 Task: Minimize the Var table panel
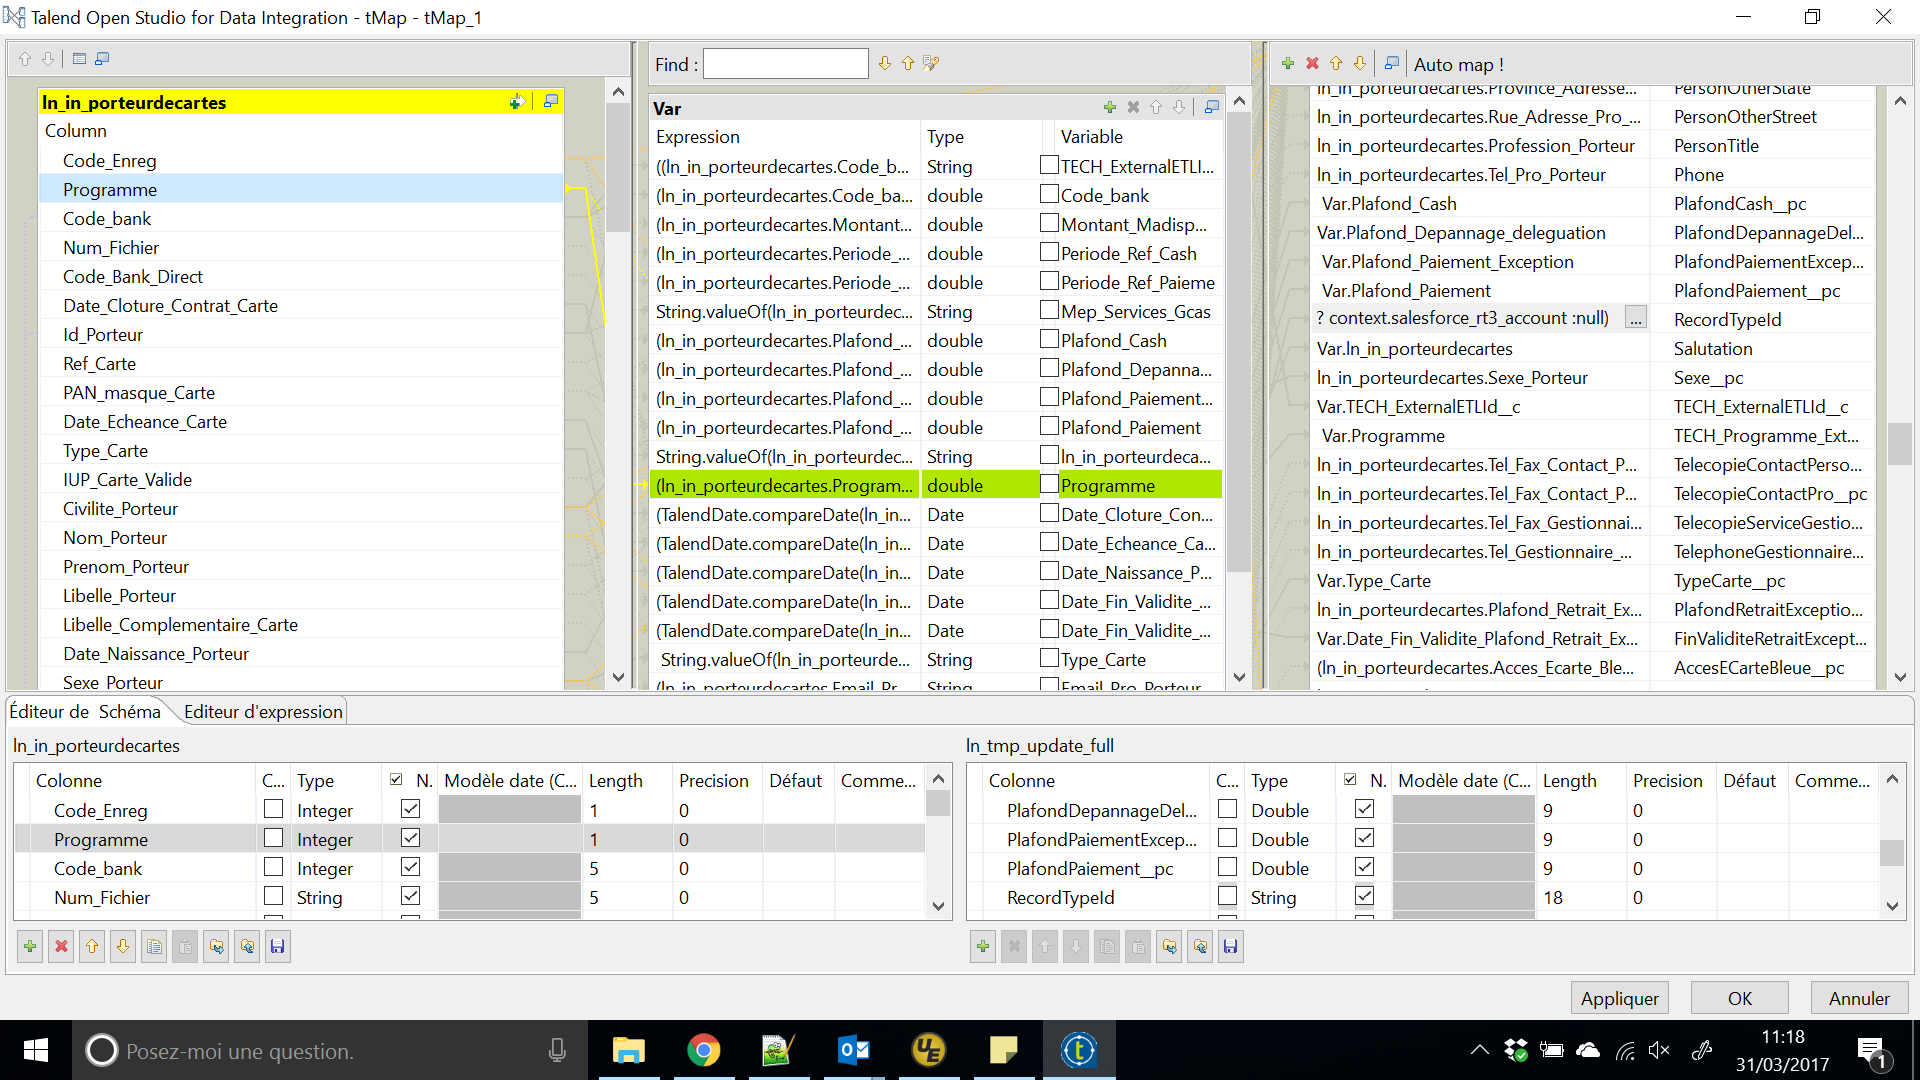pos(1212,107)
